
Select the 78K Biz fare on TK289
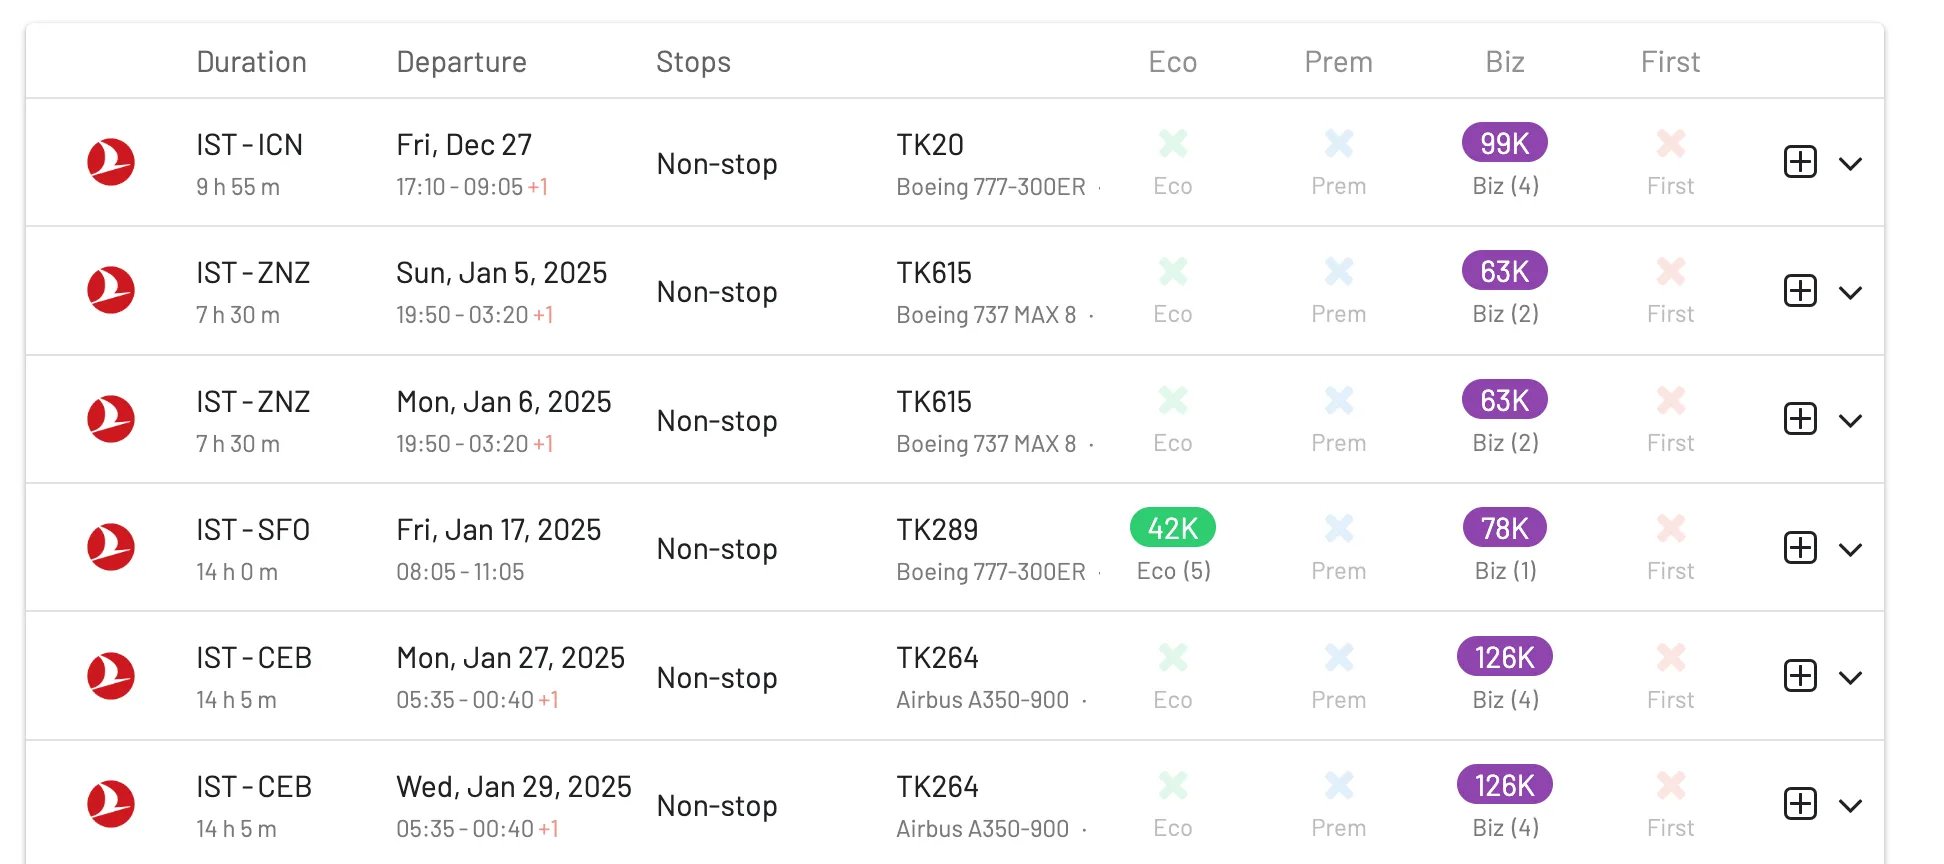click(x=1504, y=528)
